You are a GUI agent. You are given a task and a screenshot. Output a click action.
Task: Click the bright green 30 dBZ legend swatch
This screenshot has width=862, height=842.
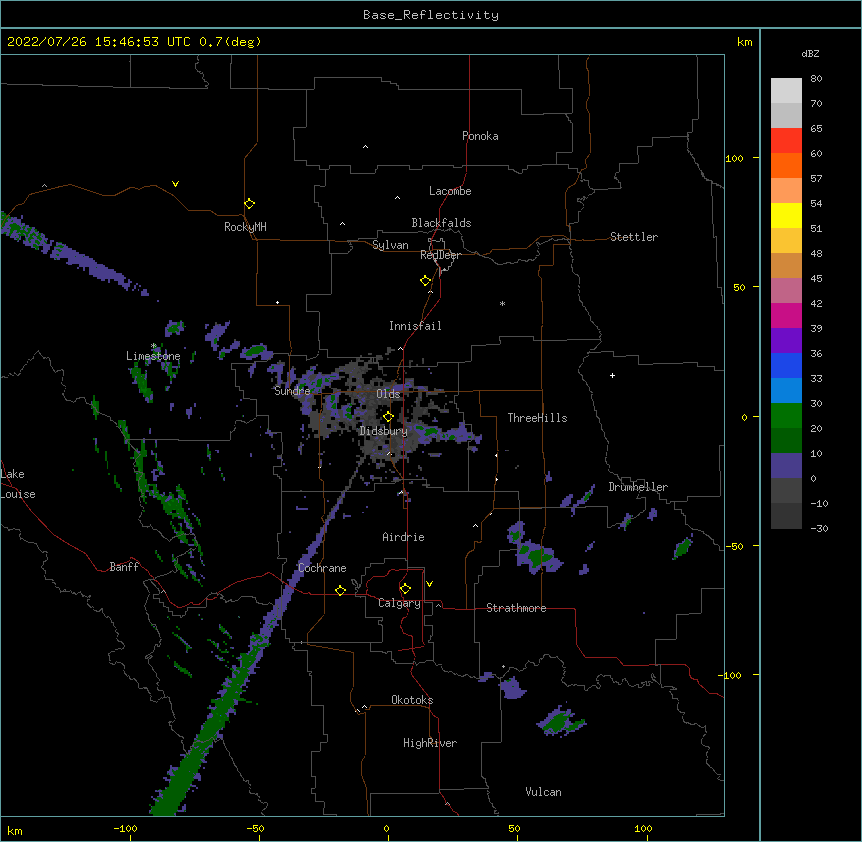(x=786, y=416)
